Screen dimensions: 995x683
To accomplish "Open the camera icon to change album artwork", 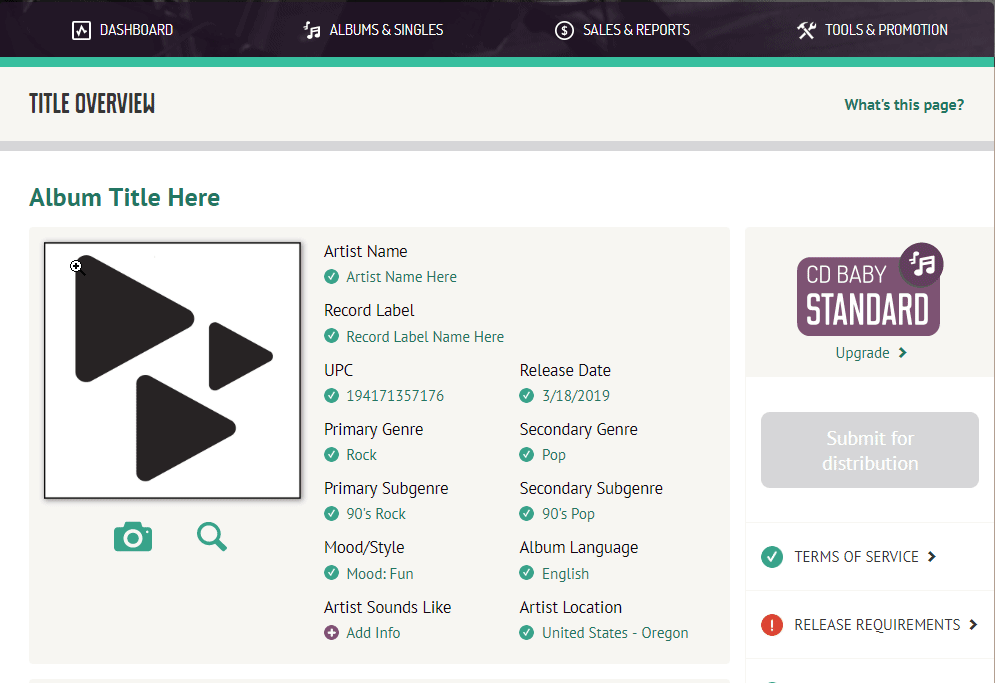I will (x=133, y=536).
